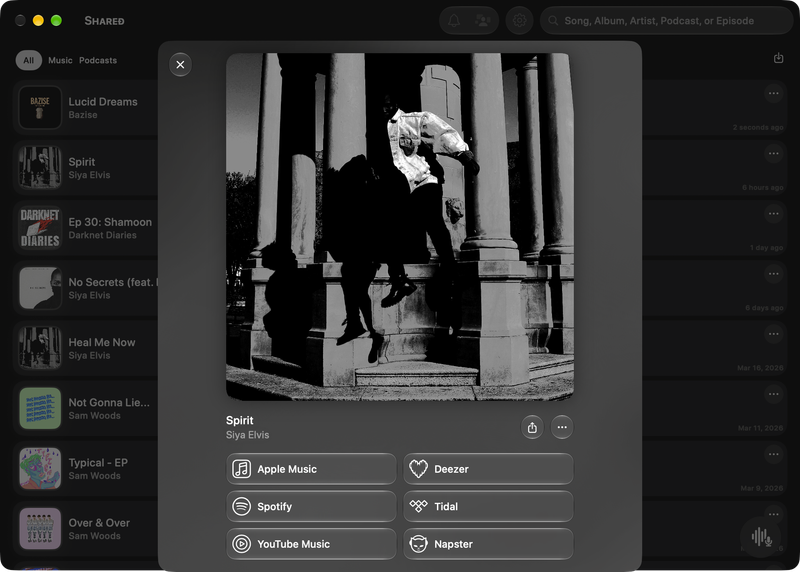Click the Not Gonna Lie cover thumbnail
This screenshot has width=800, height=572.
coord(40,408)
